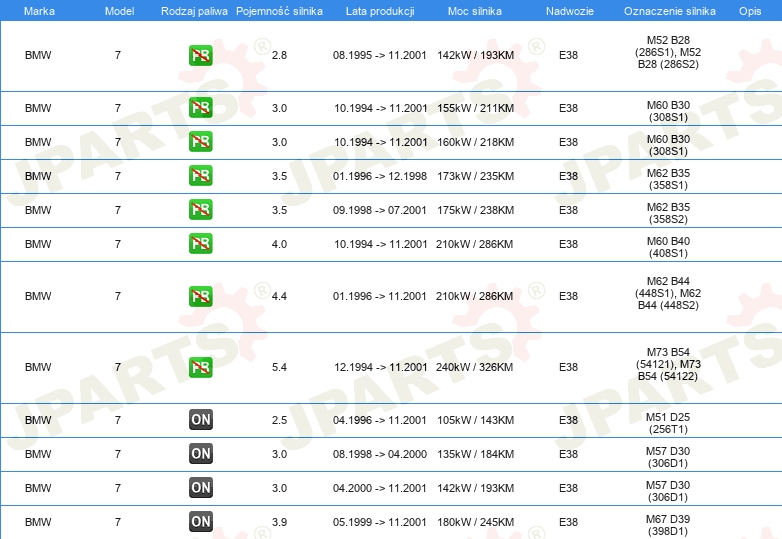This screenshot has width=782, height=539.
Task: Click the production years 08.1995 -> 11.2001
Action: coord(380,55)
